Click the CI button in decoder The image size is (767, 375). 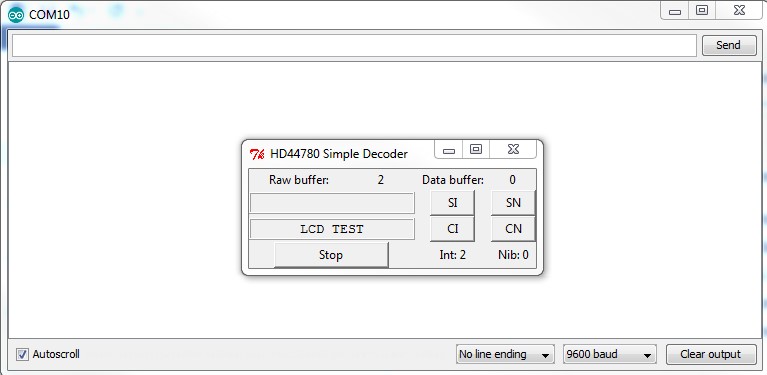(452, 229)
